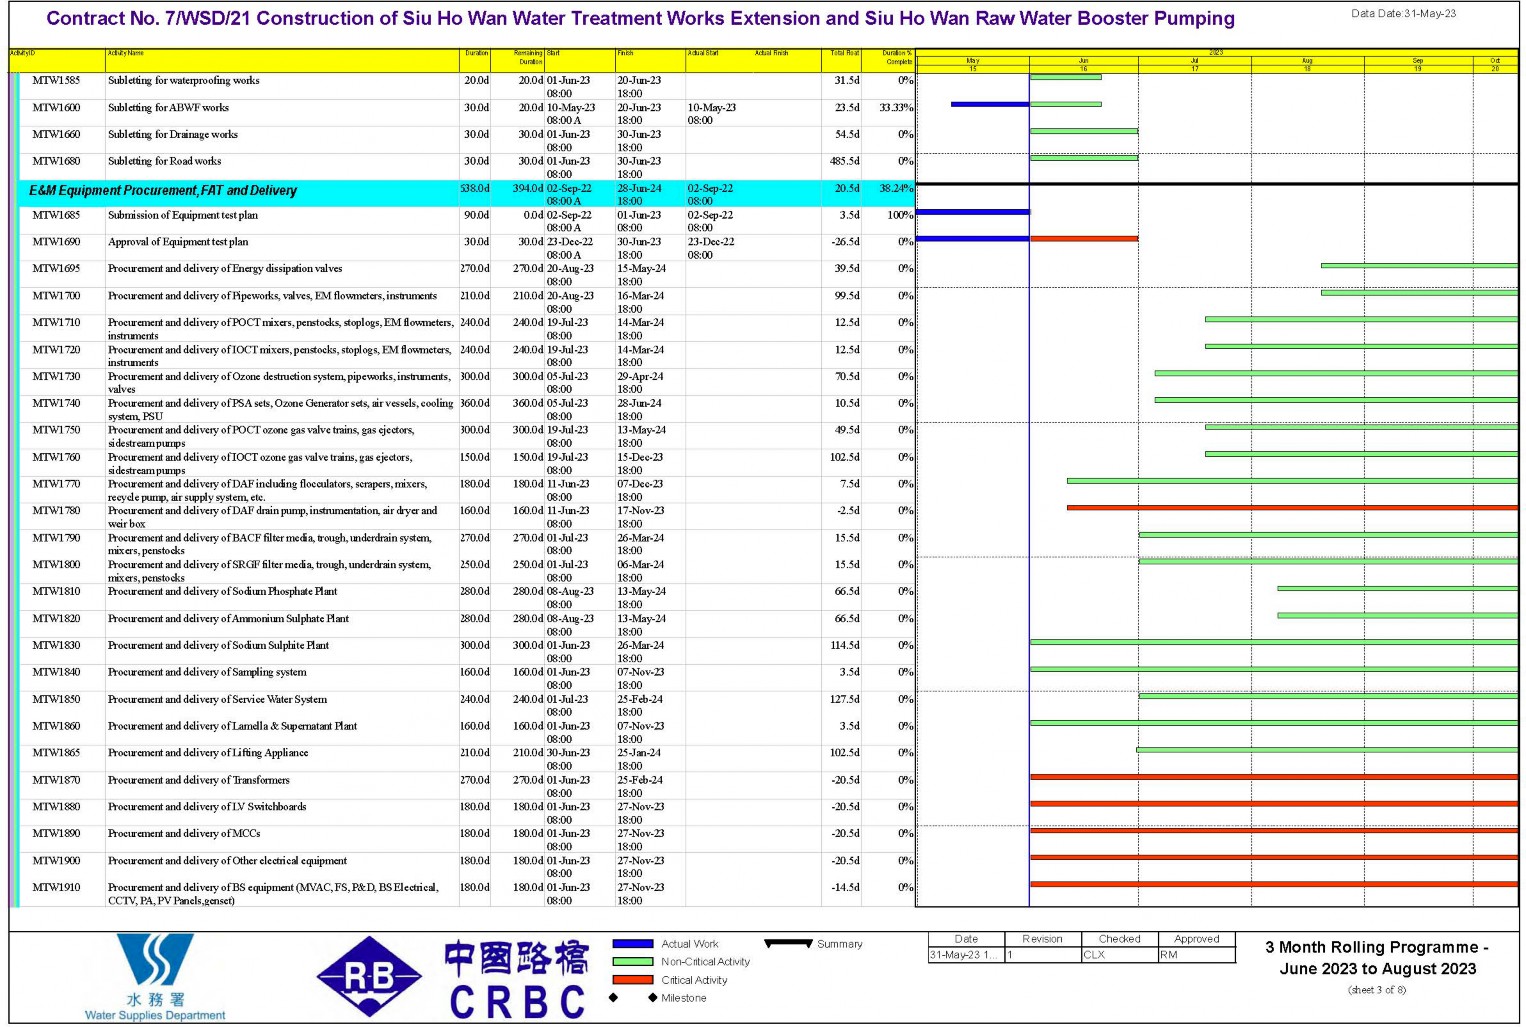Click the blue actual-work bar for MTW1600
This screenshot has height=1027, width=1526.
(x=989, y=104)
